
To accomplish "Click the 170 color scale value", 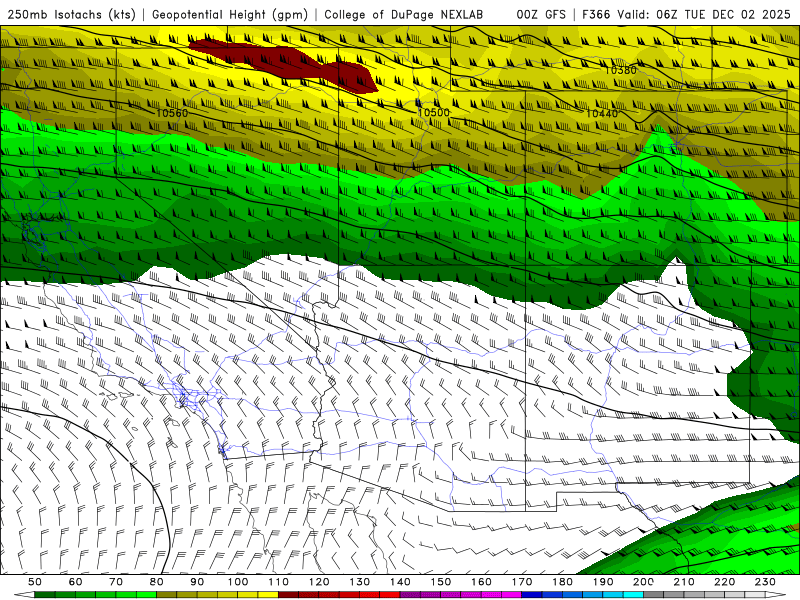I will coord(522,582).
